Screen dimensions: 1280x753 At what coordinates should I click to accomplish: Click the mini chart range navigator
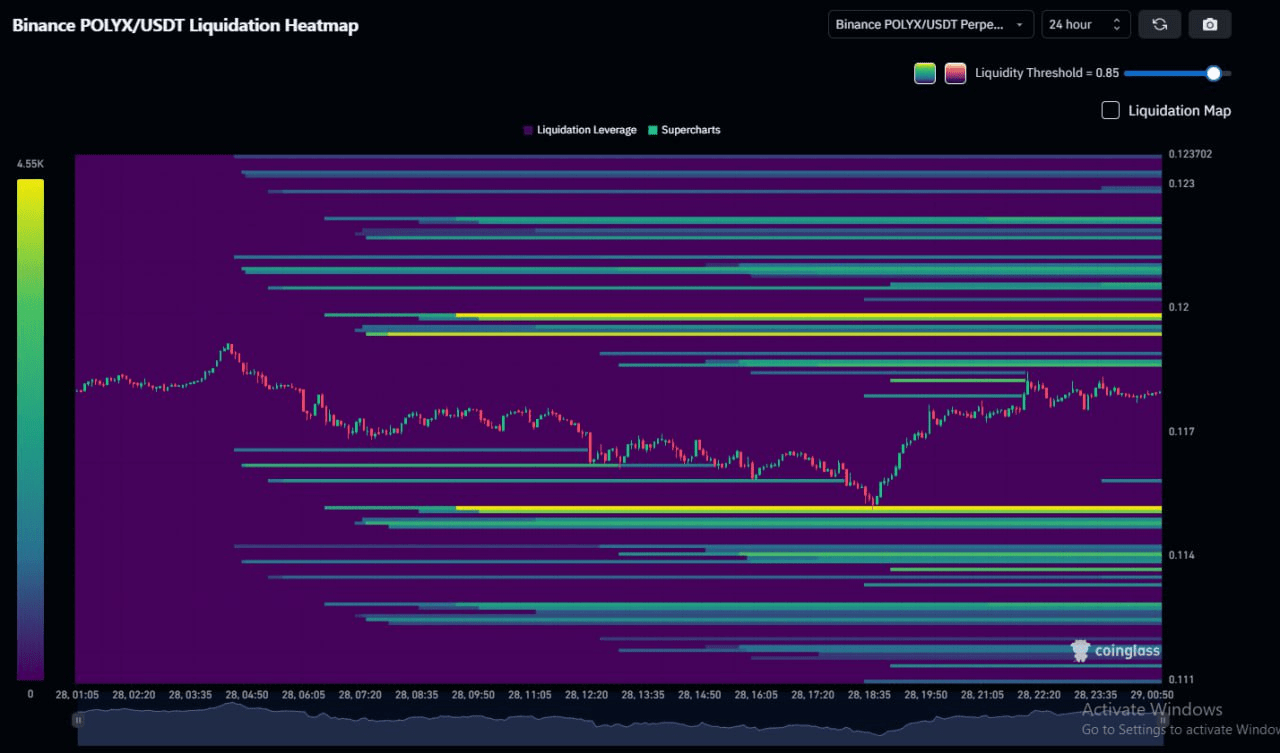pos(620,724)
